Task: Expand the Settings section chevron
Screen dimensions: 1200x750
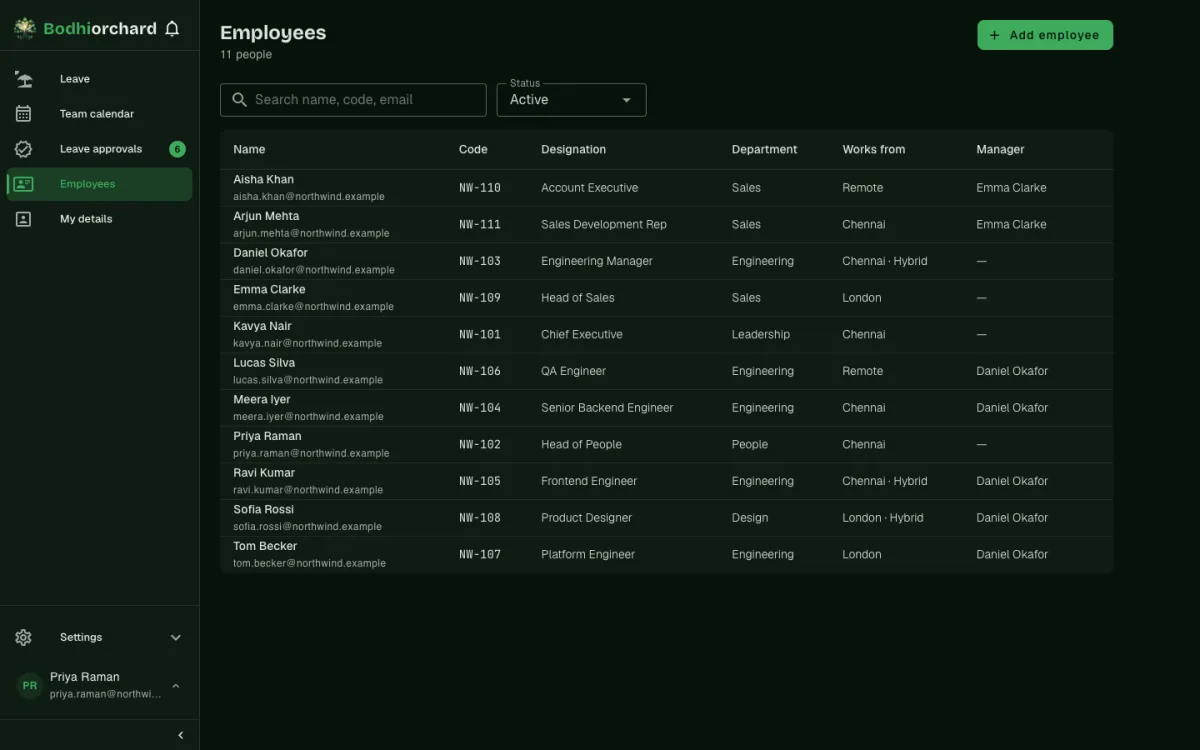Action: (x=176, y=637)
